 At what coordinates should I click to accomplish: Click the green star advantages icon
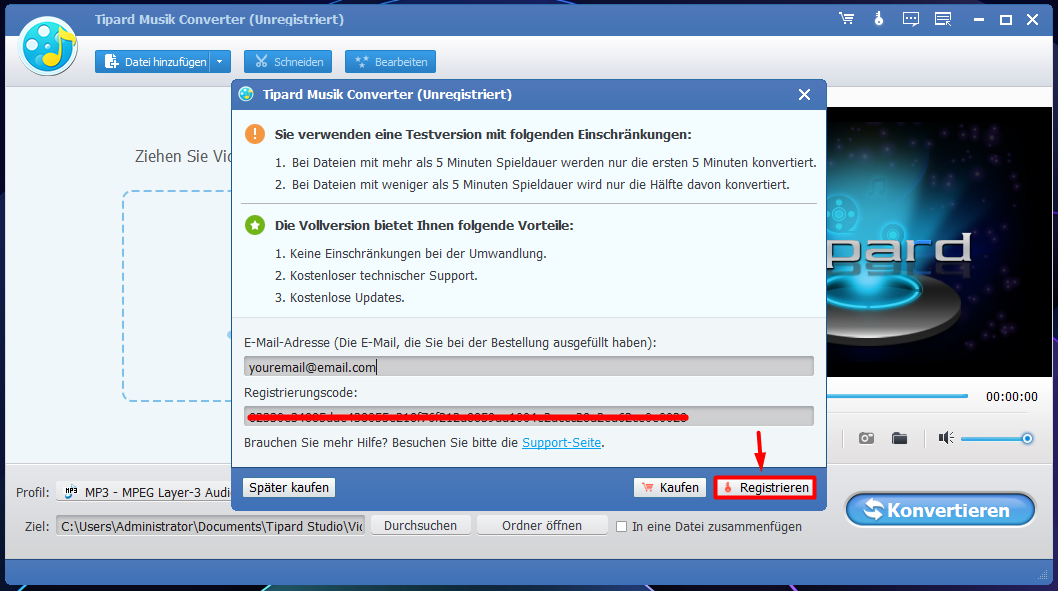(x=255, y=225)
